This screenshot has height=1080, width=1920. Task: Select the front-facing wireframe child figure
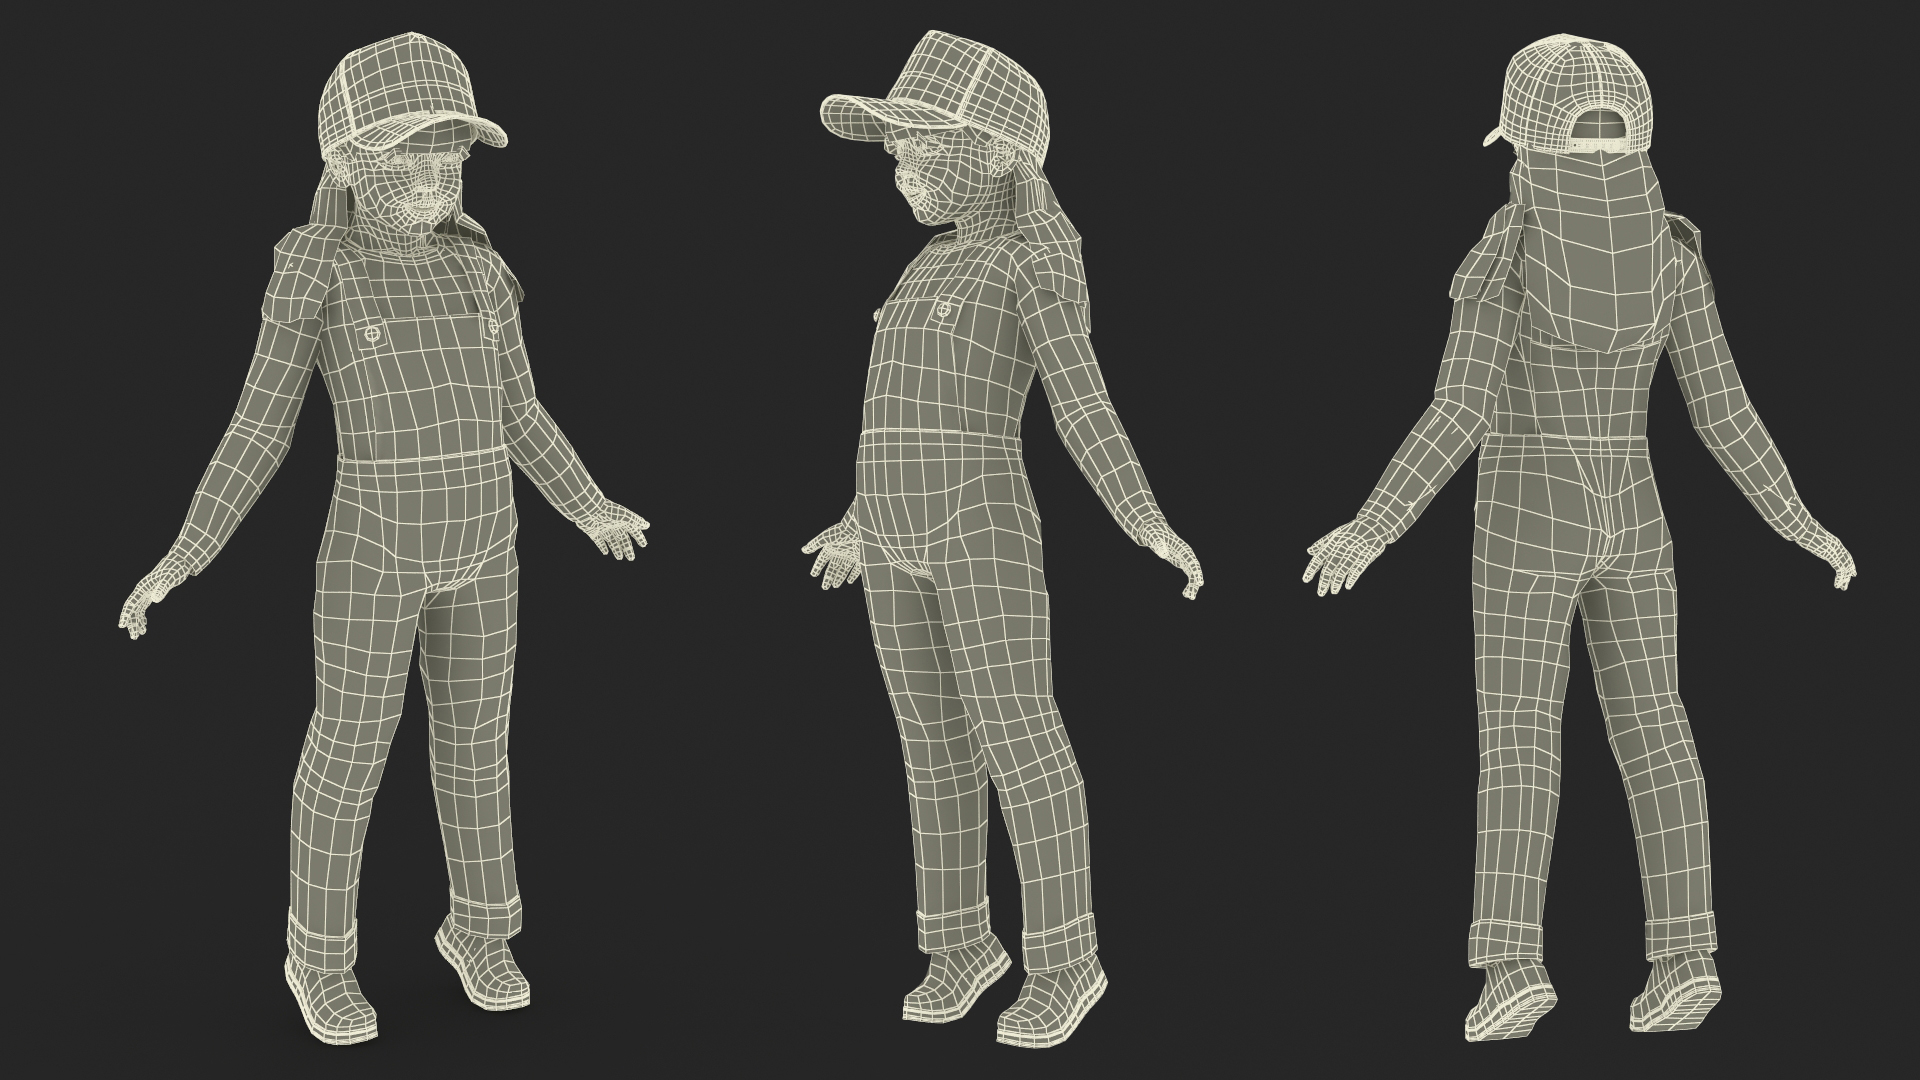tap(385, 540)
